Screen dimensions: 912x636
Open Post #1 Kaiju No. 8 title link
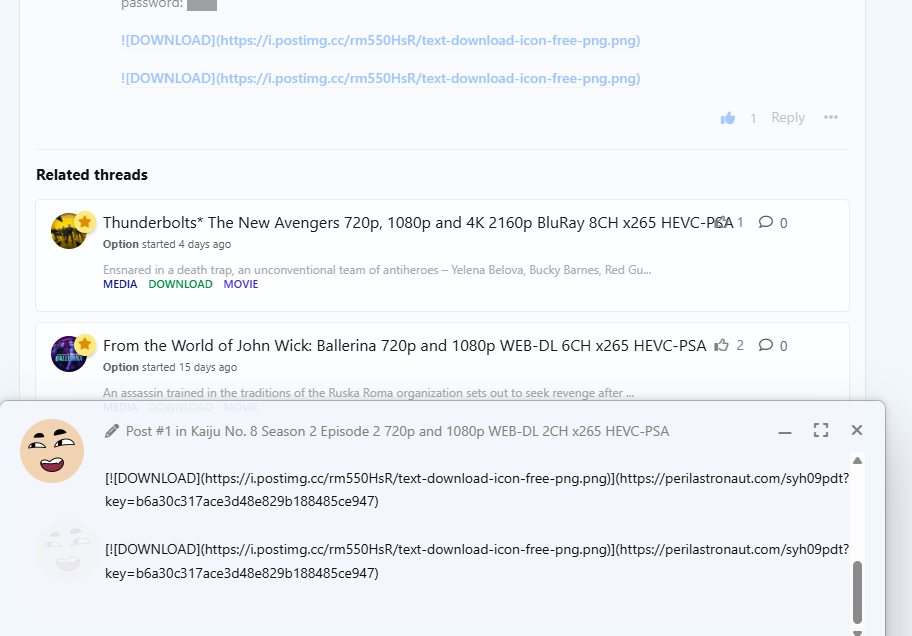397,431
